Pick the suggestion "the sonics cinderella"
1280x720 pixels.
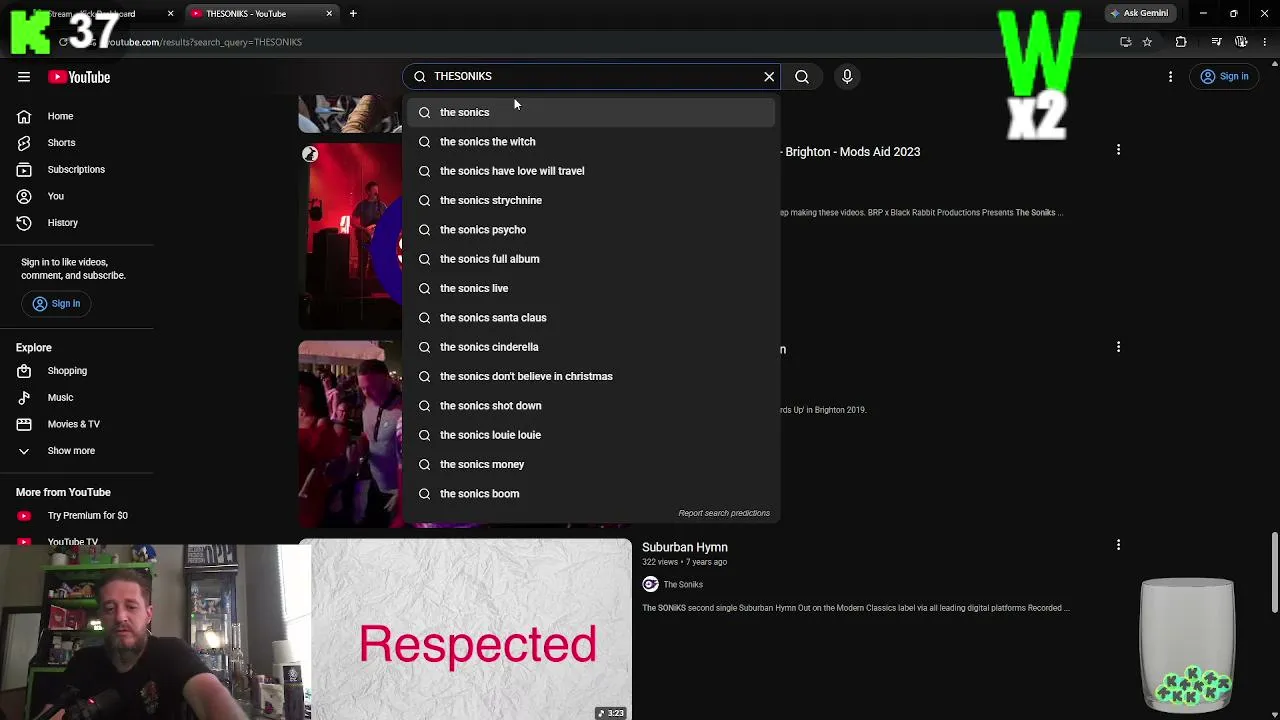[x=590, y=347]
